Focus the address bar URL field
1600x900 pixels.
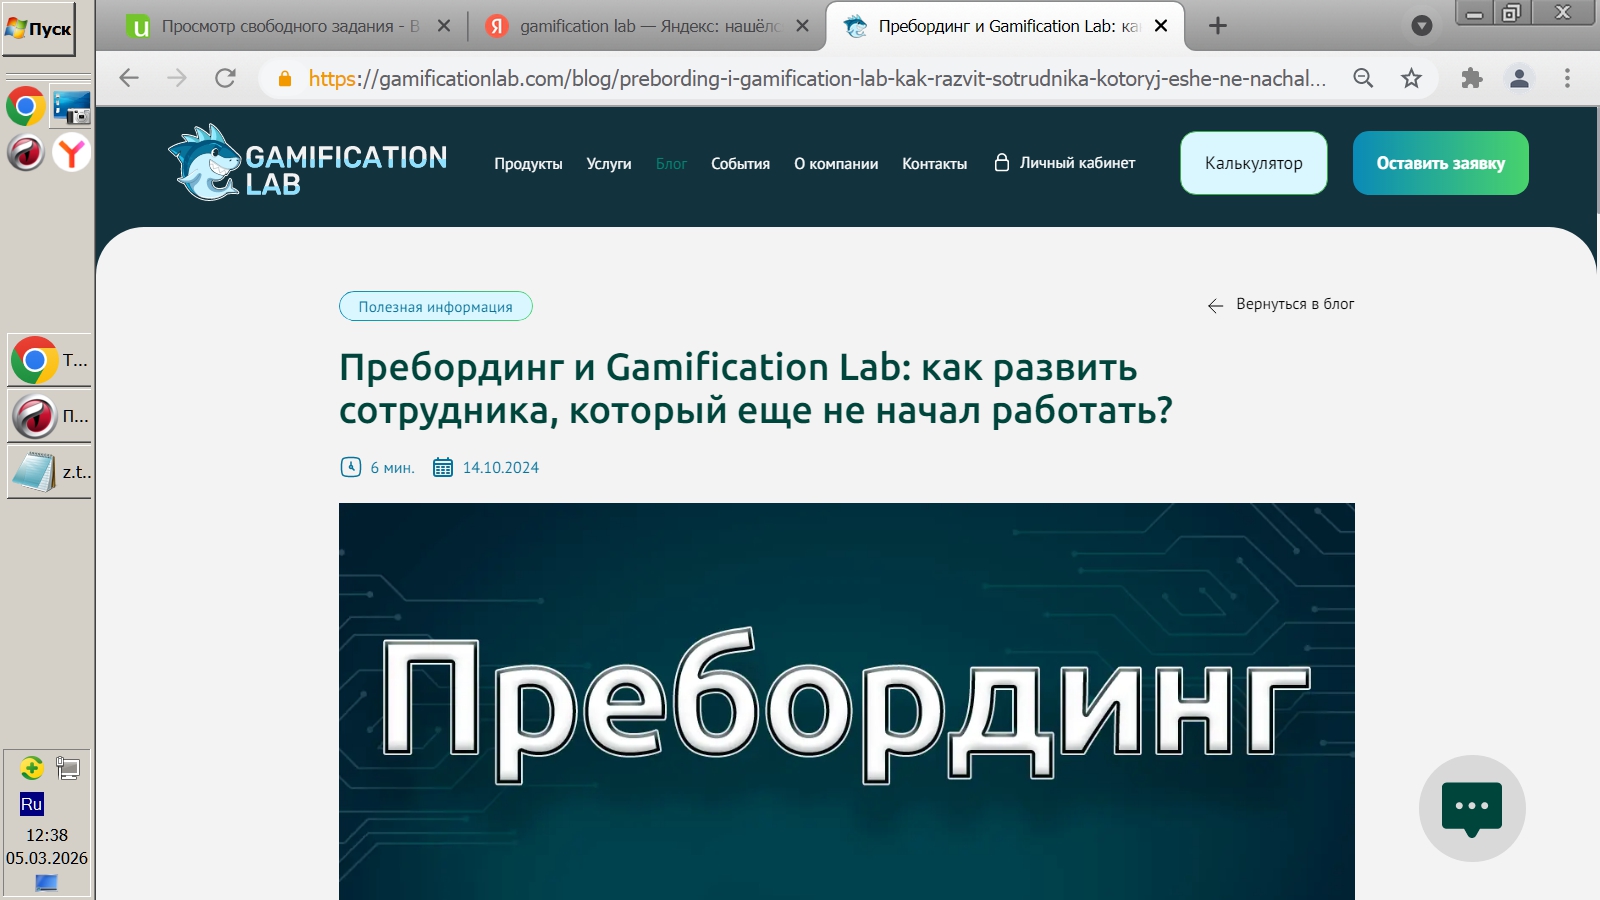point(817,79)
